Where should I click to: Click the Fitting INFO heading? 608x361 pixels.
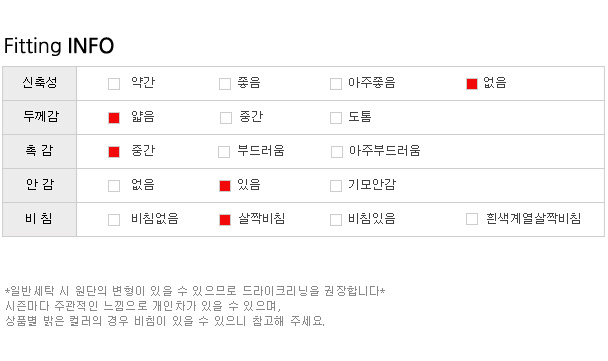59,46
